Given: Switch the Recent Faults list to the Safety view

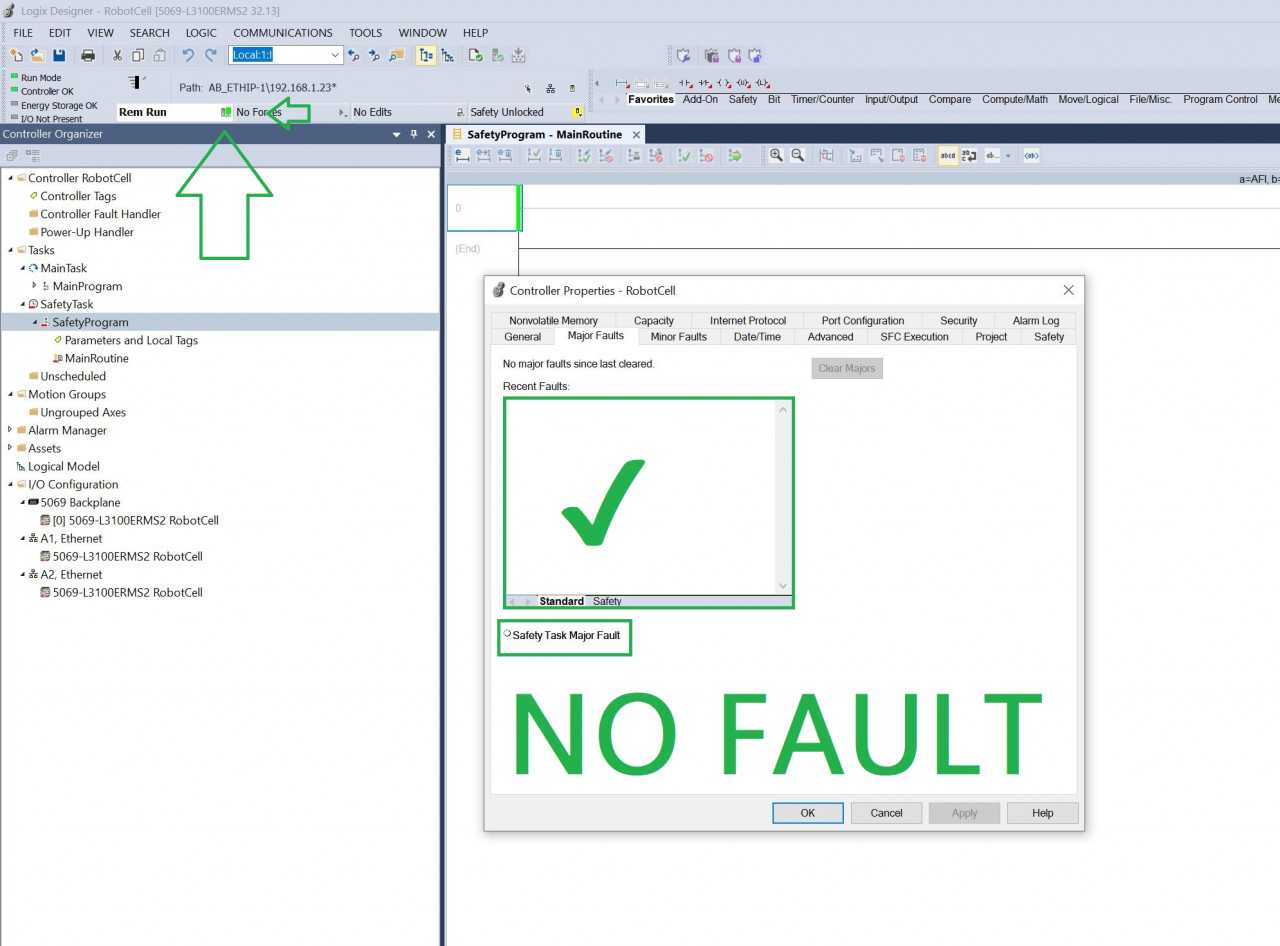Looking at the screenshot, I should point(607,601).
